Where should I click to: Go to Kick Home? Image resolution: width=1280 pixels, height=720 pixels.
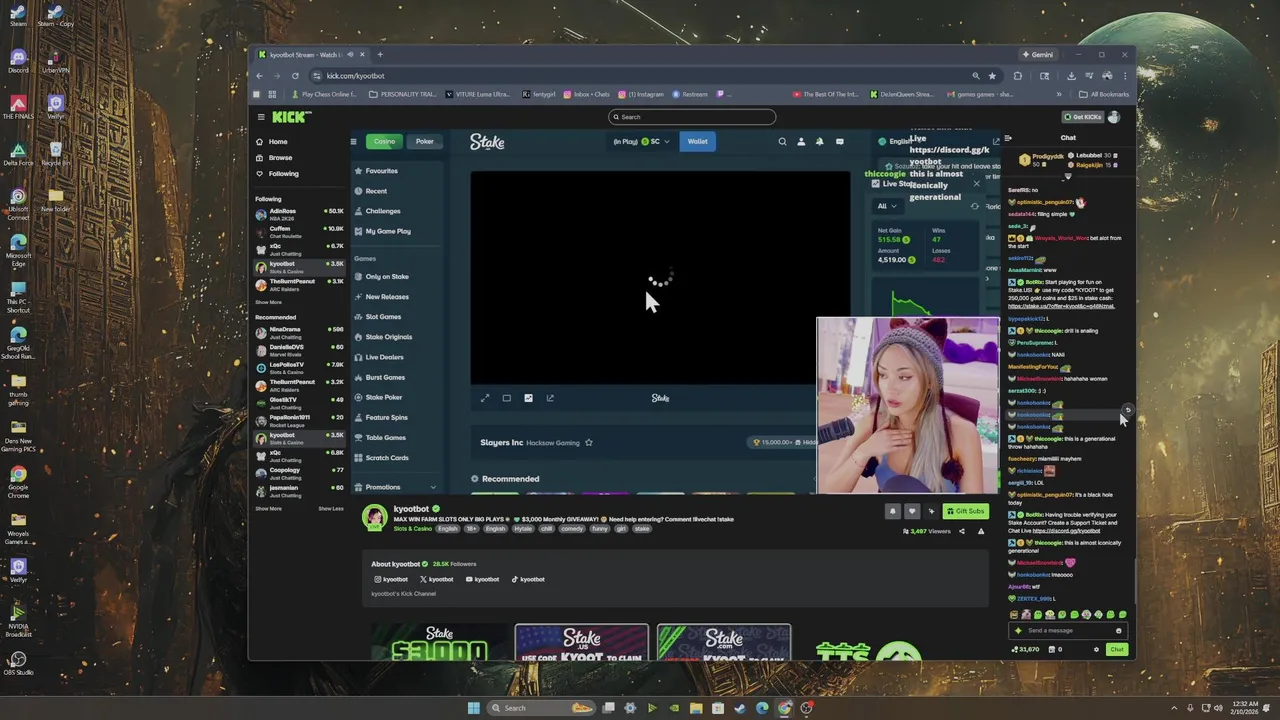click(x=271, y=142)
